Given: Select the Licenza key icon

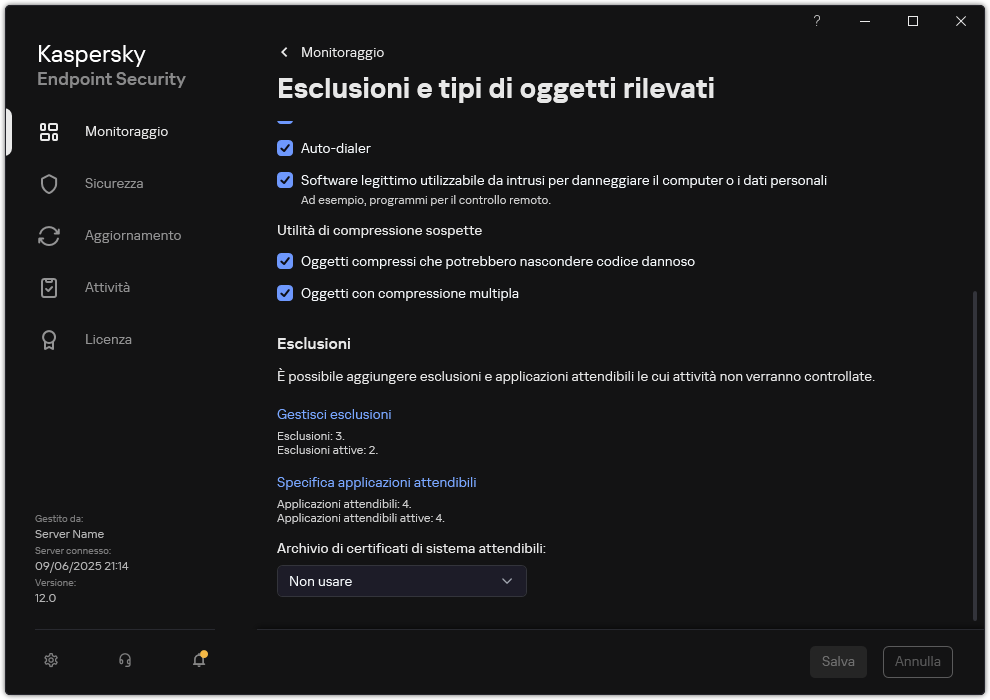Looking at the screenshot, I should [49, 339].
